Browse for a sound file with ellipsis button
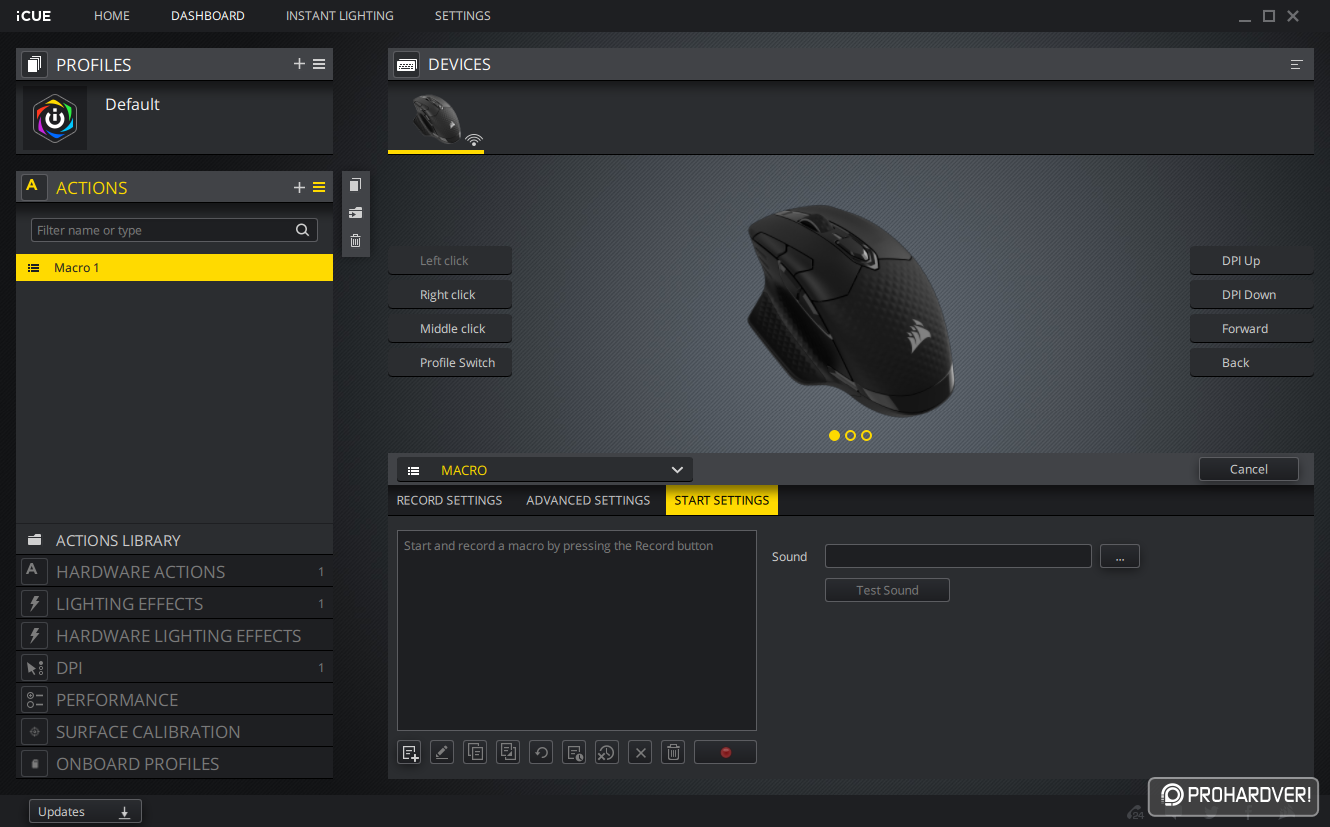 pos(1120,556)
